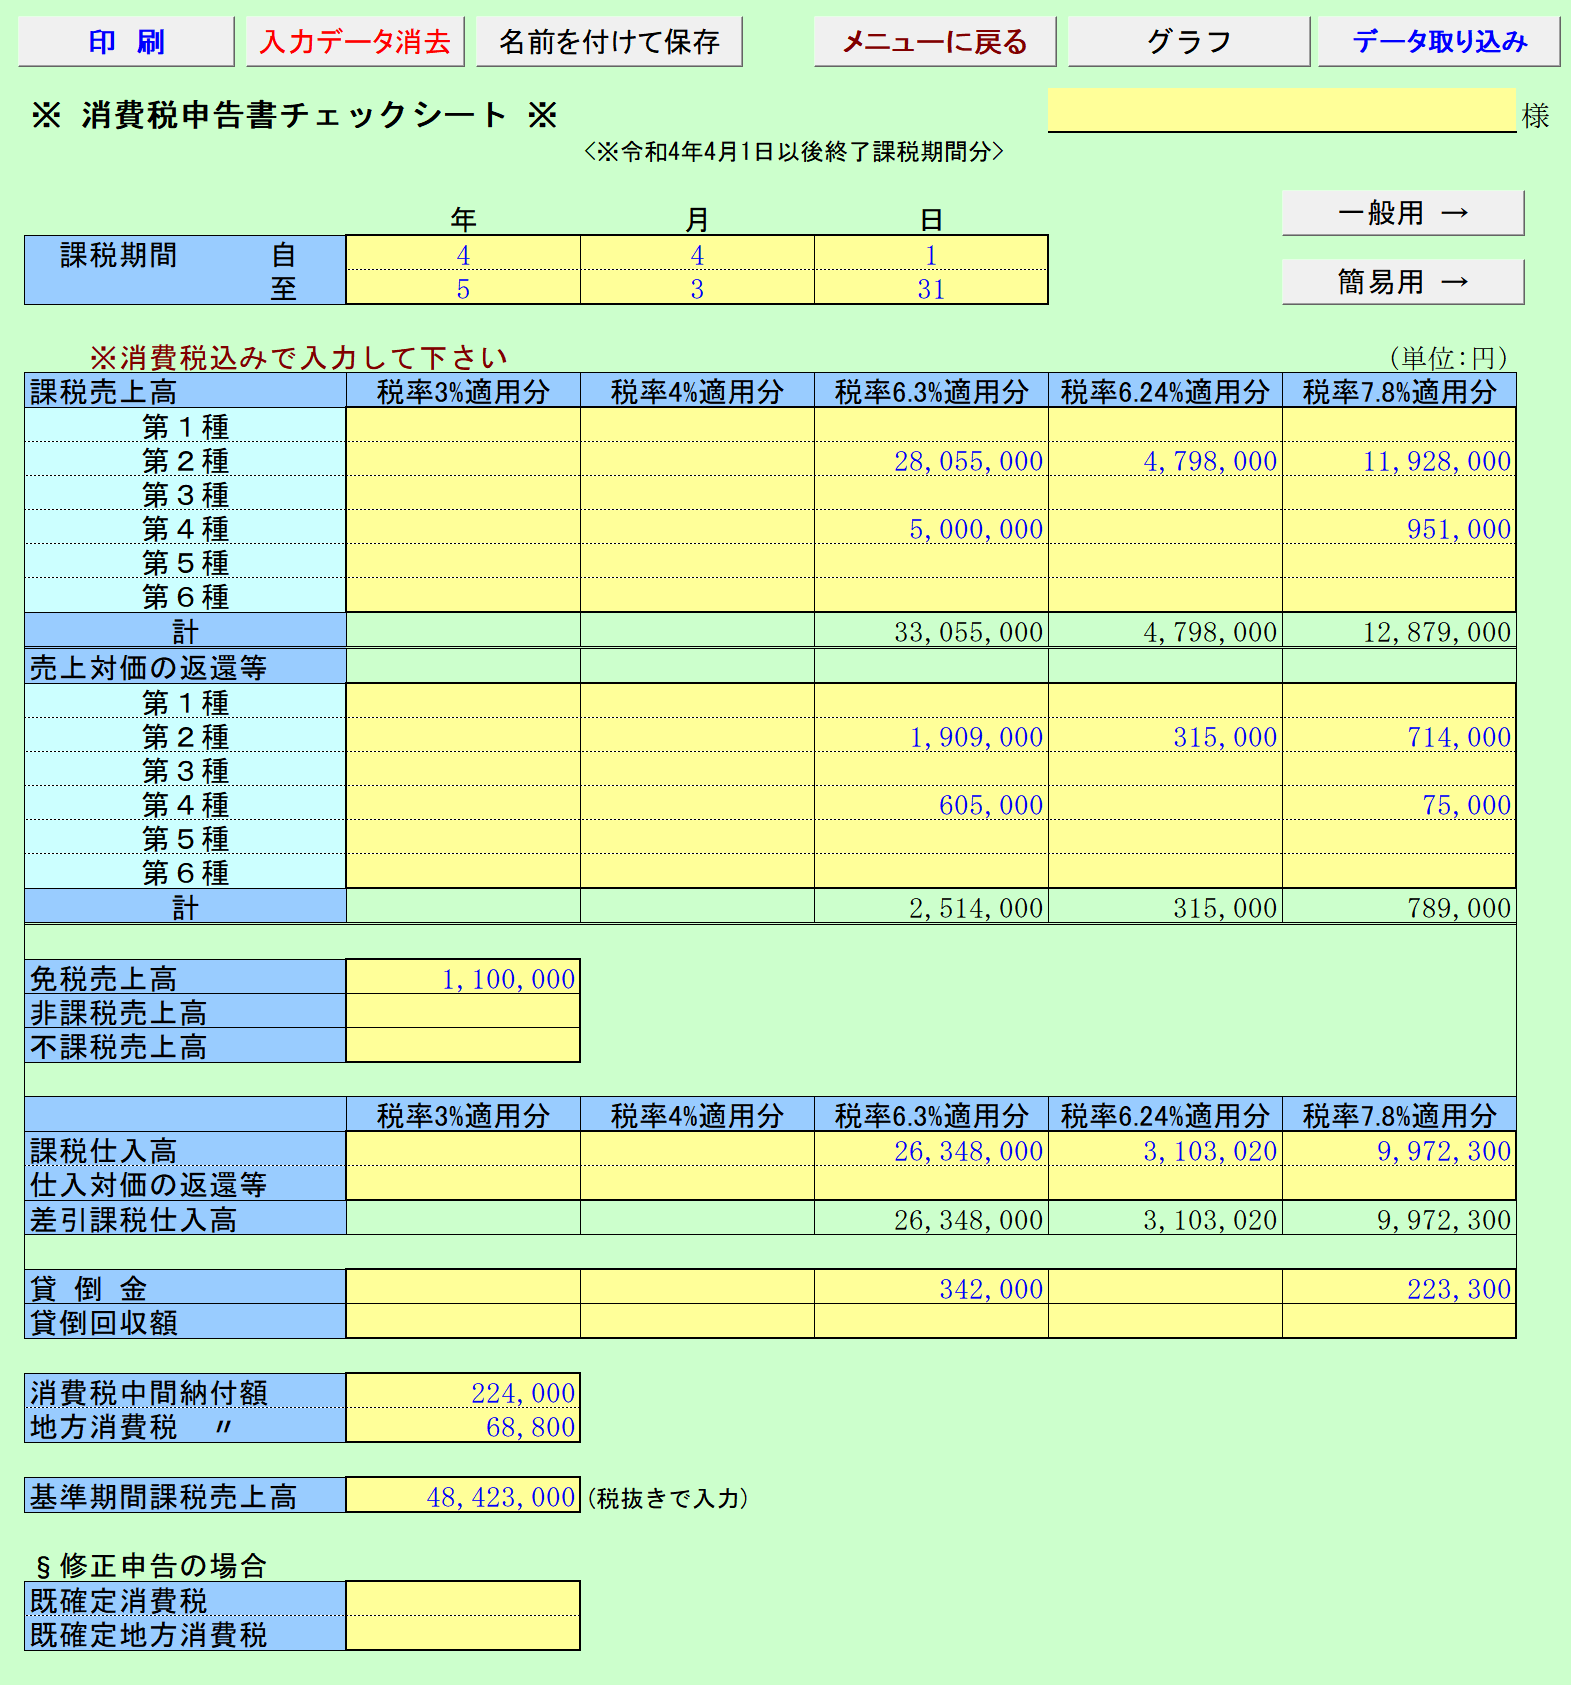This screenshot has height=1685, width=1571.
Task: Click データ取り込み import button
Action: click(1439, 42)
